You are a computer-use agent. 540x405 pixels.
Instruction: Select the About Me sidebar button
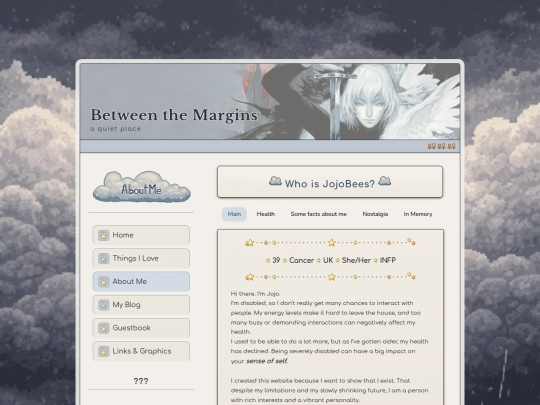coord(141,281)
